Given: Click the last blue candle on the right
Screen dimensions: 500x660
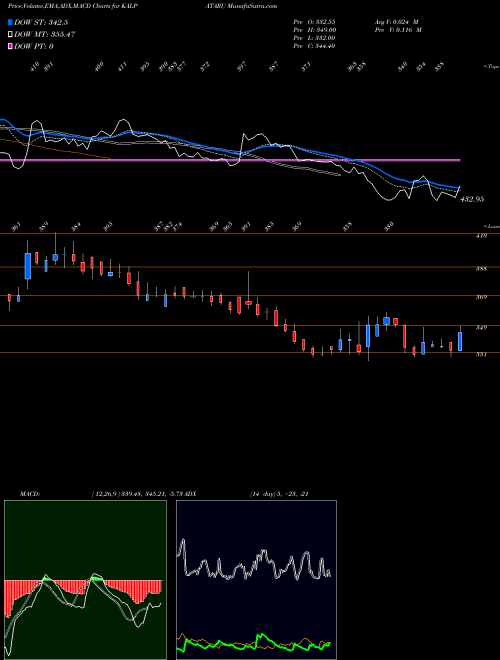Looking at the screenshot, I should pyautogui.click(x=460, y=341).
